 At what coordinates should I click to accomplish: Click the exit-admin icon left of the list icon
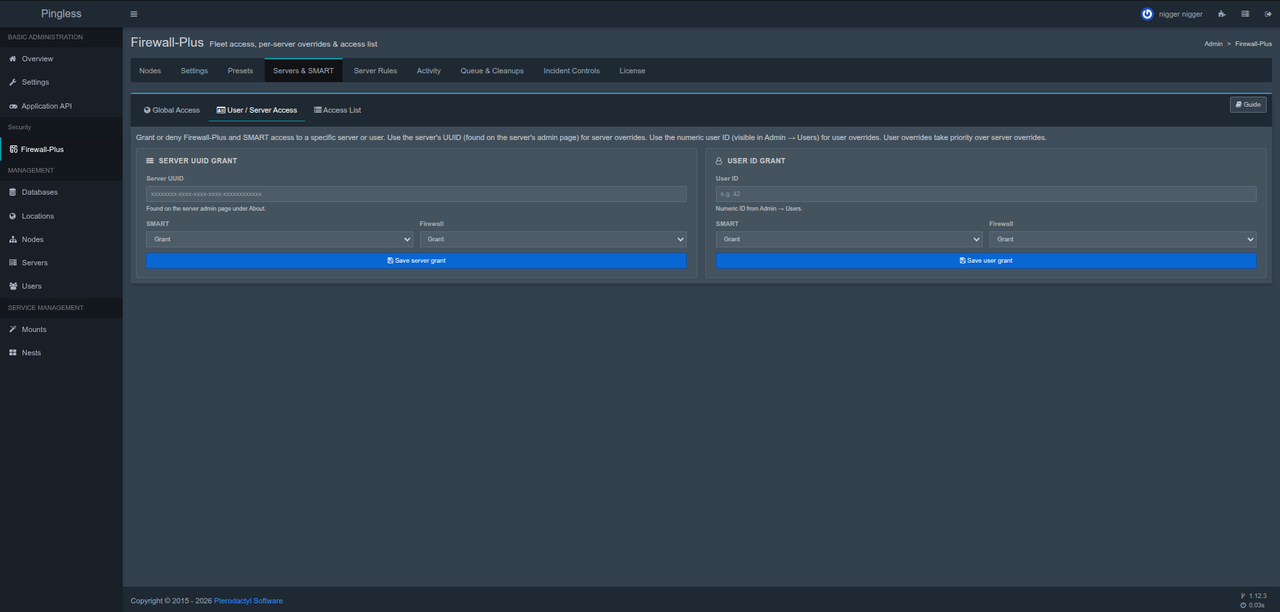pos(1221,14)
